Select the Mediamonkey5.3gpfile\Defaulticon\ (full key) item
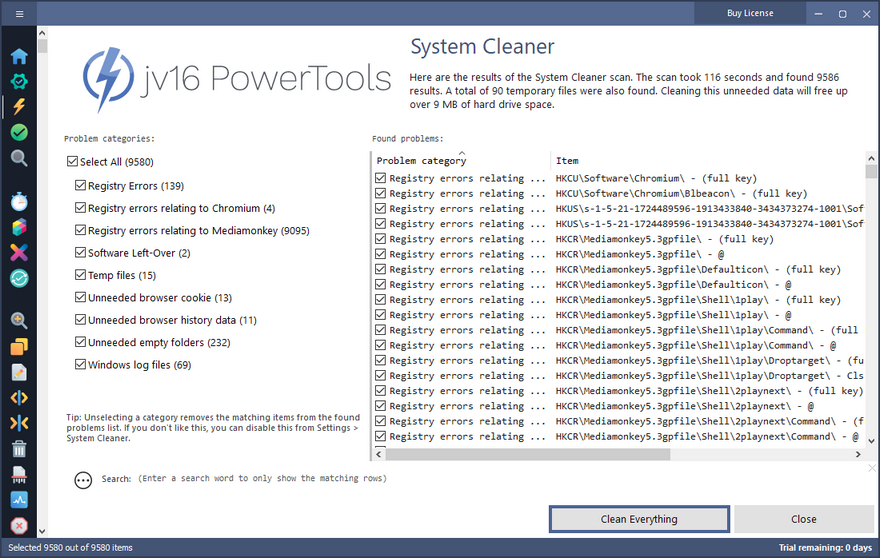This screenshot has height=558, width=880. pos(698,269)
